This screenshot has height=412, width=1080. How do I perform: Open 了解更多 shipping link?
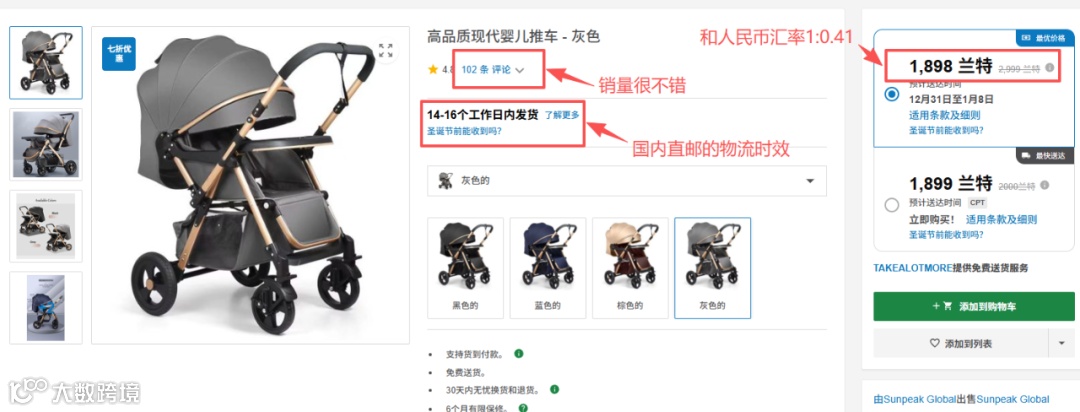click(562, 115)
